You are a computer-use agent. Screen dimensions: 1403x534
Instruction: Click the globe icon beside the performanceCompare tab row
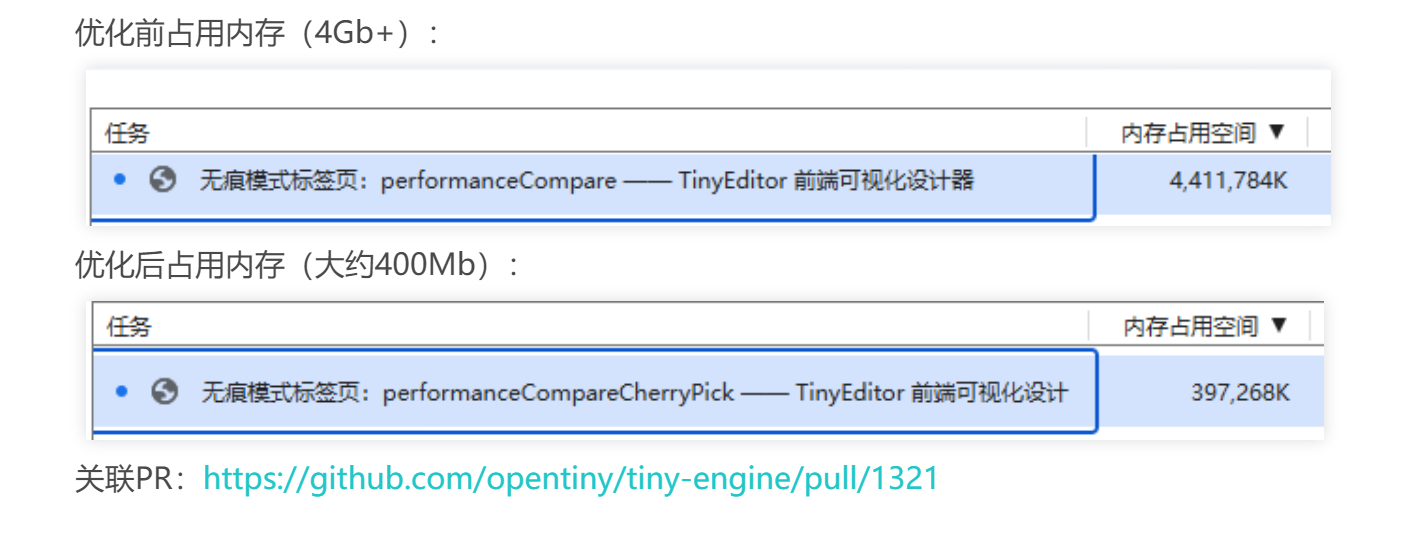(163, 180)
